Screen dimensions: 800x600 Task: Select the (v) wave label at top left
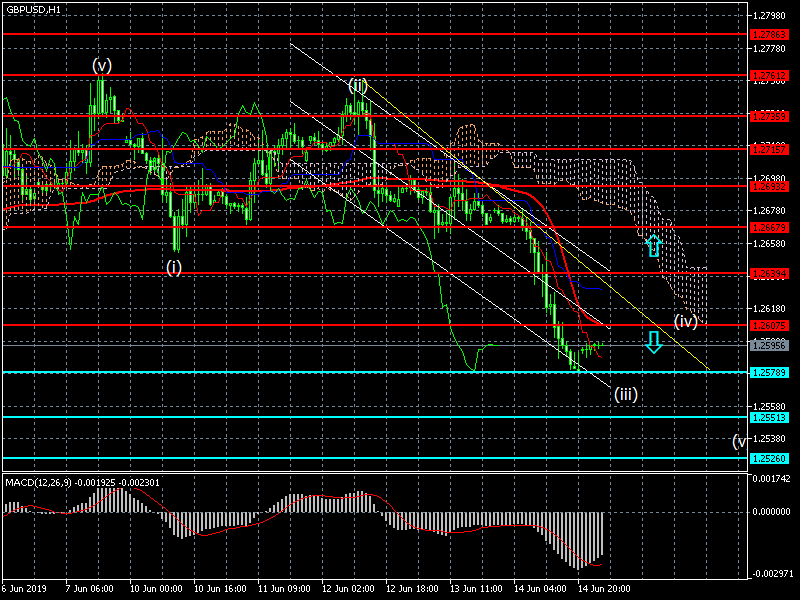click(x=102, y=65)
